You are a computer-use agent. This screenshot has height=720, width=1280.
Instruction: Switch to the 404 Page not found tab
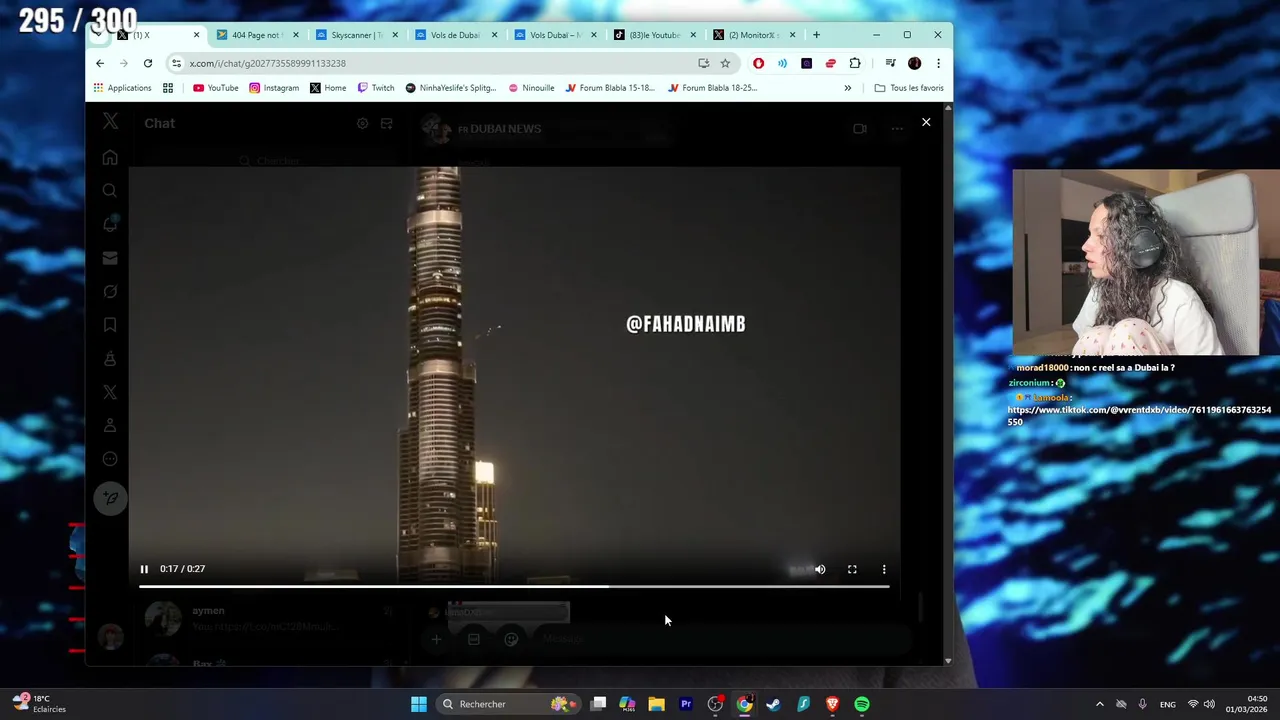click(256, 35)
